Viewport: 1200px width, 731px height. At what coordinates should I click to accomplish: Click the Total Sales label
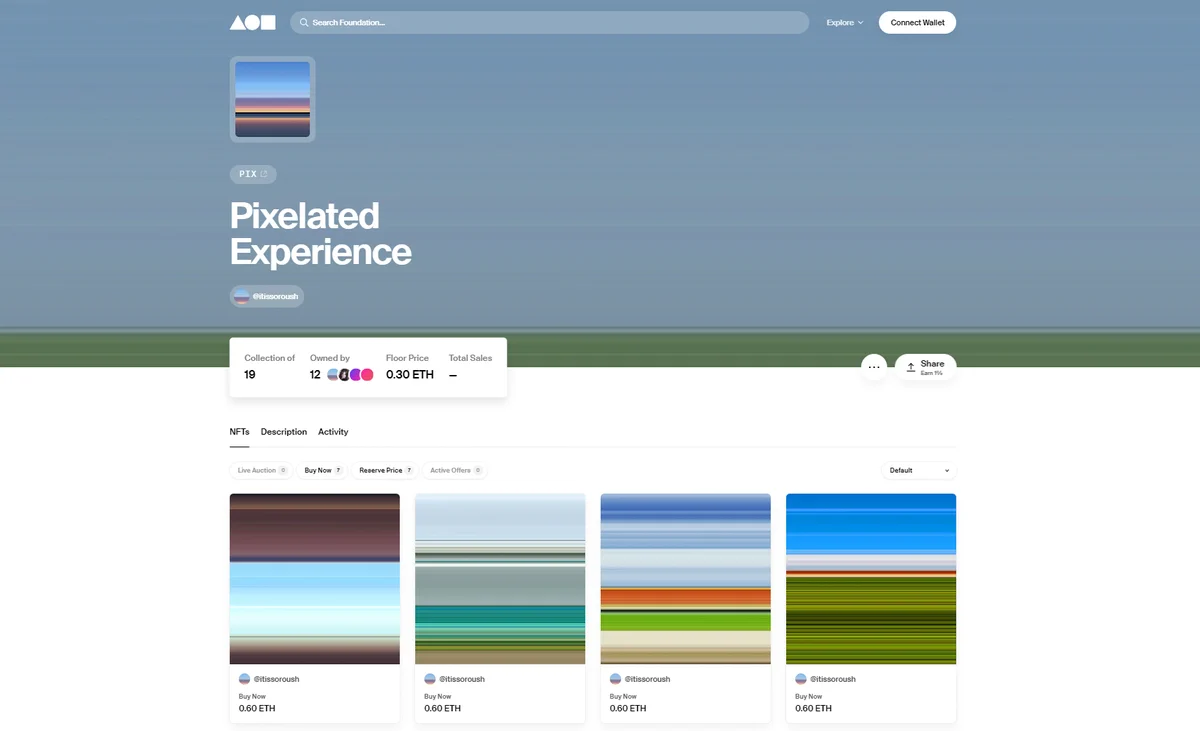(x=470, y=358)
